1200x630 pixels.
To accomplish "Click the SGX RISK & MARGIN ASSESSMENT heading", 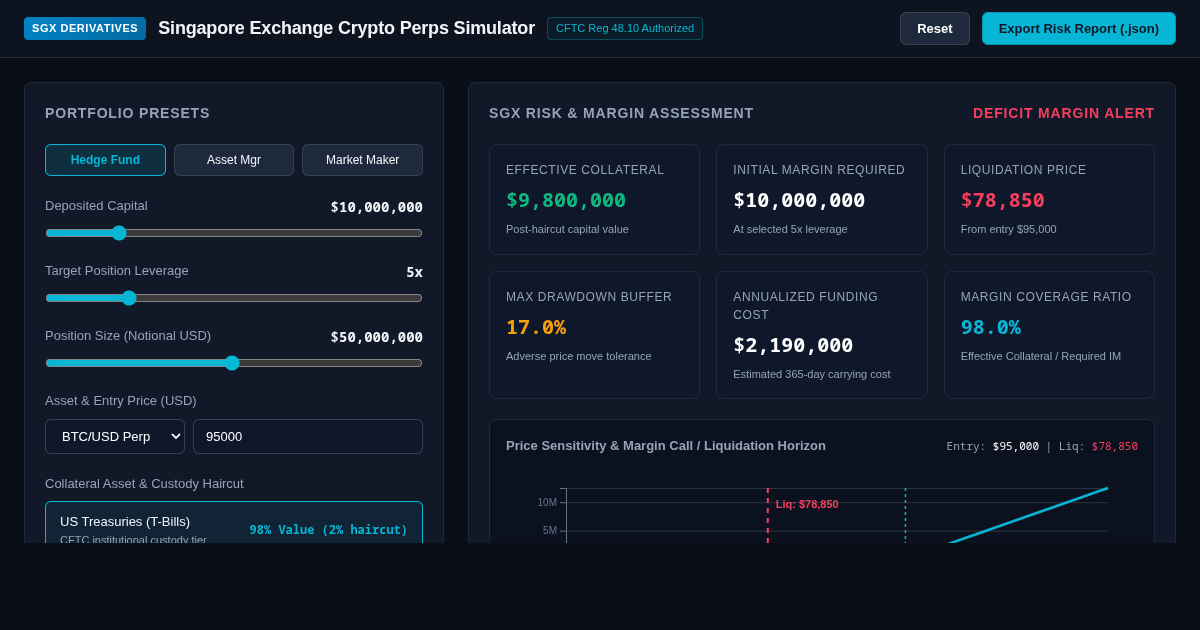I will pos(621,113).
